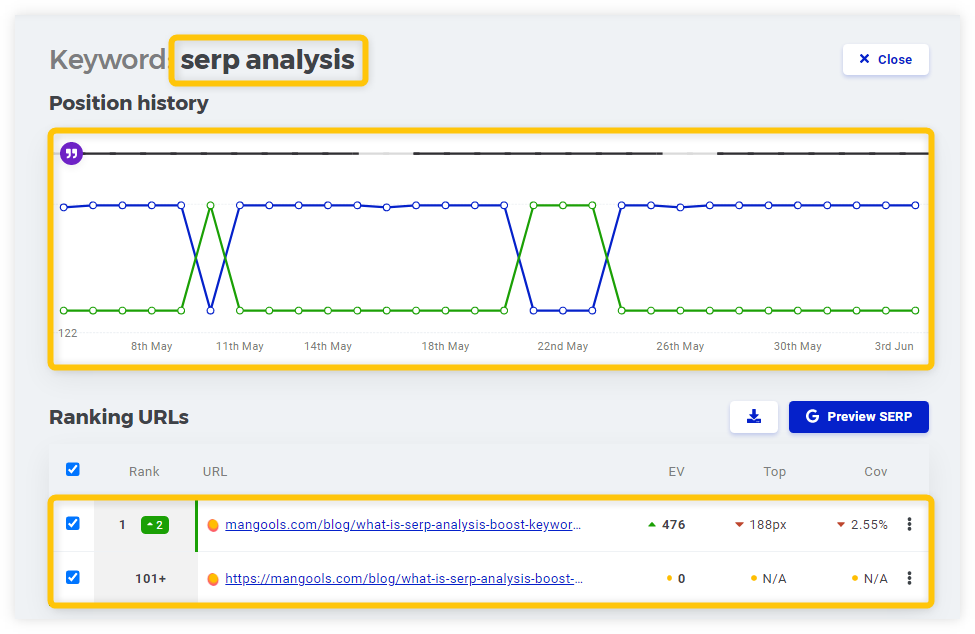The image size is (975, 634).
Task: Sort table by Rank column
Action: 144,472
